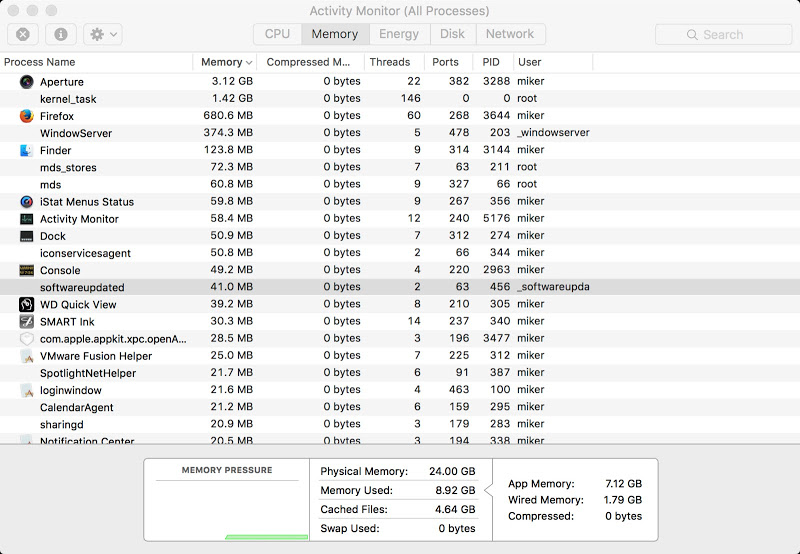Select the Finder app icon
Screen dimensions: 800x554
coord(27,150)
